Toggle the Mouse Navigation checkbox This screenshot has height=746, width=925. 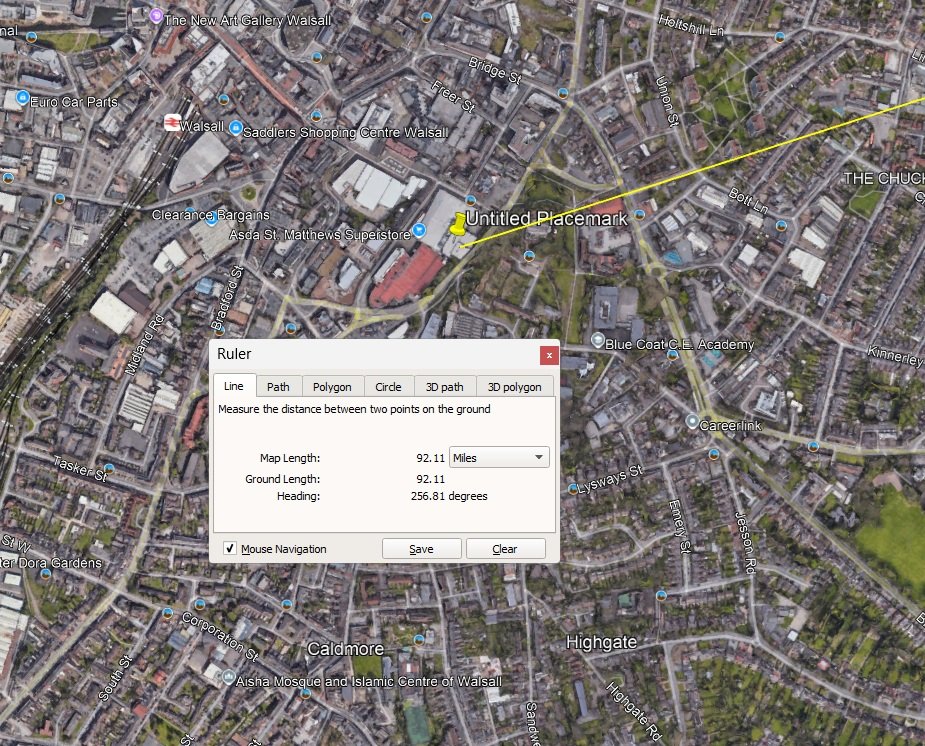tap(230, 548)
